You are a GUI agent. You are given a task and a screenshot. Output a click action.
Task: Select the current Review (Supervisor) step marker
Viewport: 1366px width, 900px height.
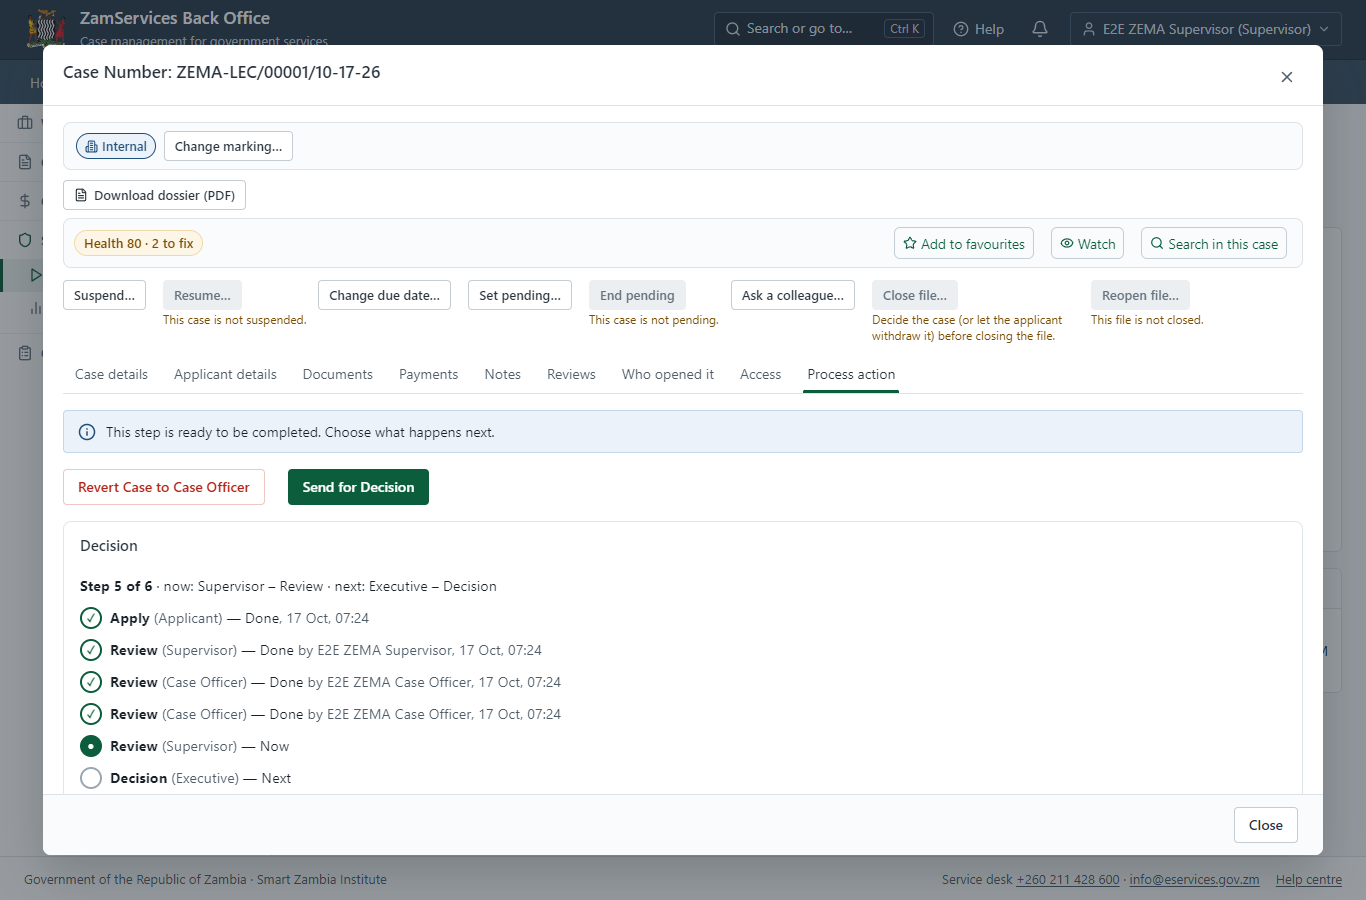(91, 746)
